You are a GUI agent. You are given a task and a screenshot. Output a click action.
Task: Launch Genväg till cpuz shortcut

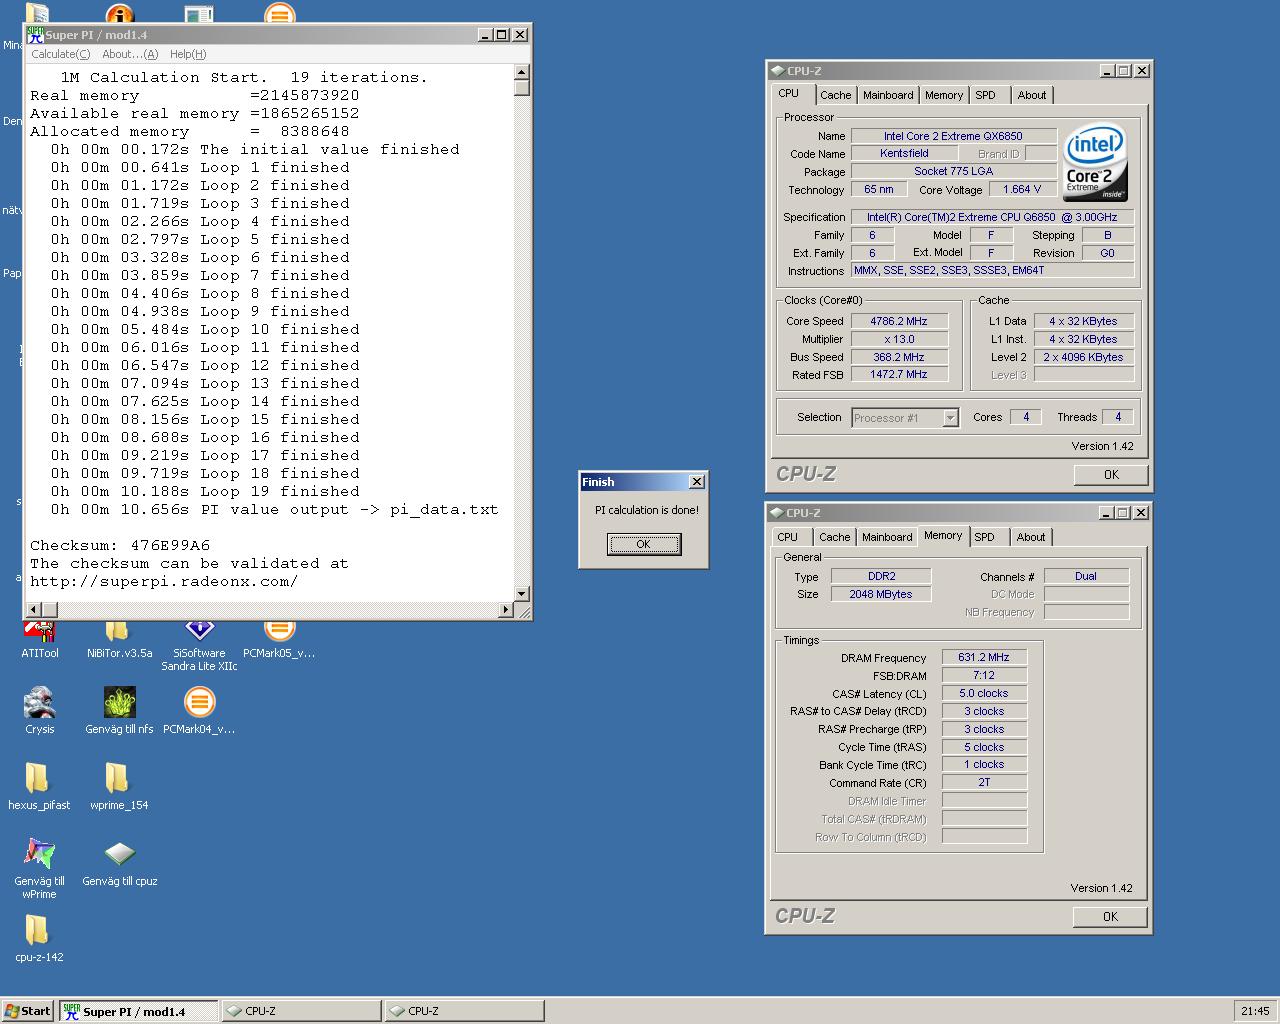(119, 862)
